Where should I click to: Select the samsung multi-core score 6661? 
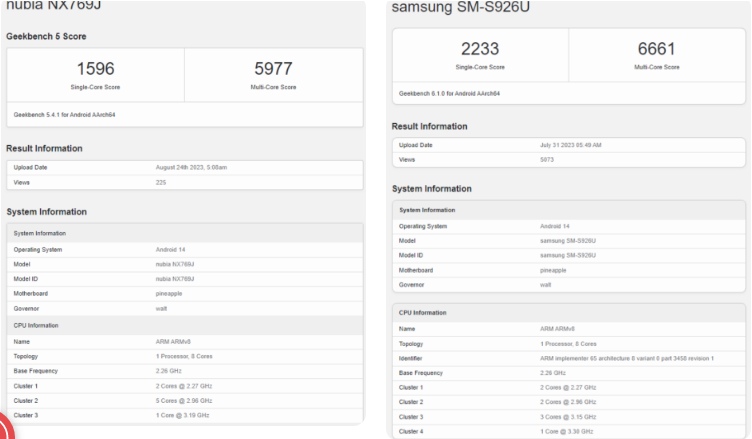[657, 49]
